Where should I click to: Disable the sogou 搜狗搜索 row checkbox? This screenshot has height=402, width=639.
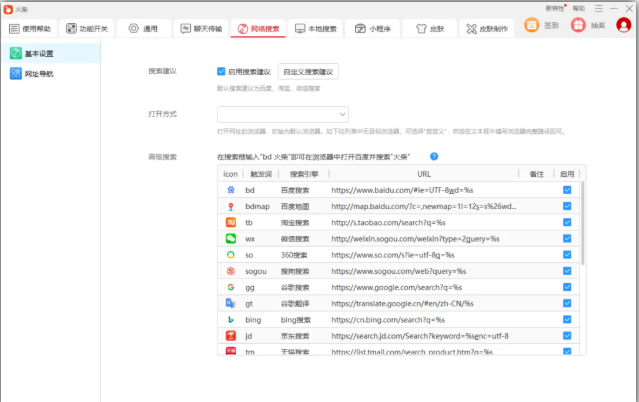[567, 271]
